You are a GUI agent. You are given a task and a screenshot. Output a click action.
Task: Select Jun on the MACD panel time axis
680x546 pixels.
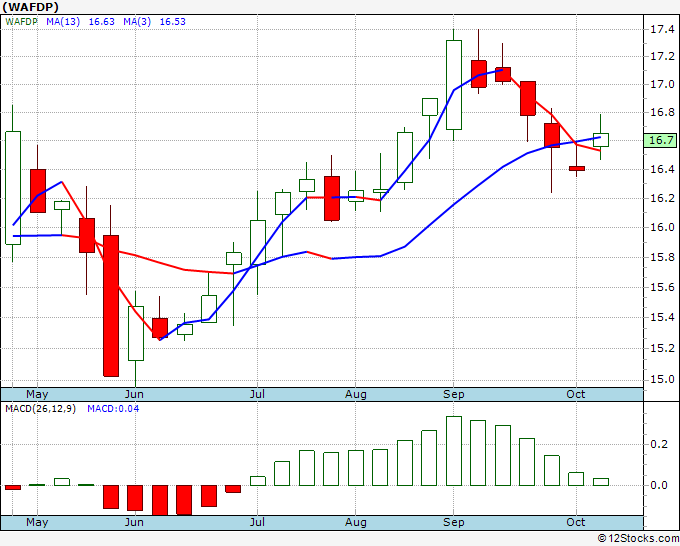pyautogui.click(x=134, y=522)
